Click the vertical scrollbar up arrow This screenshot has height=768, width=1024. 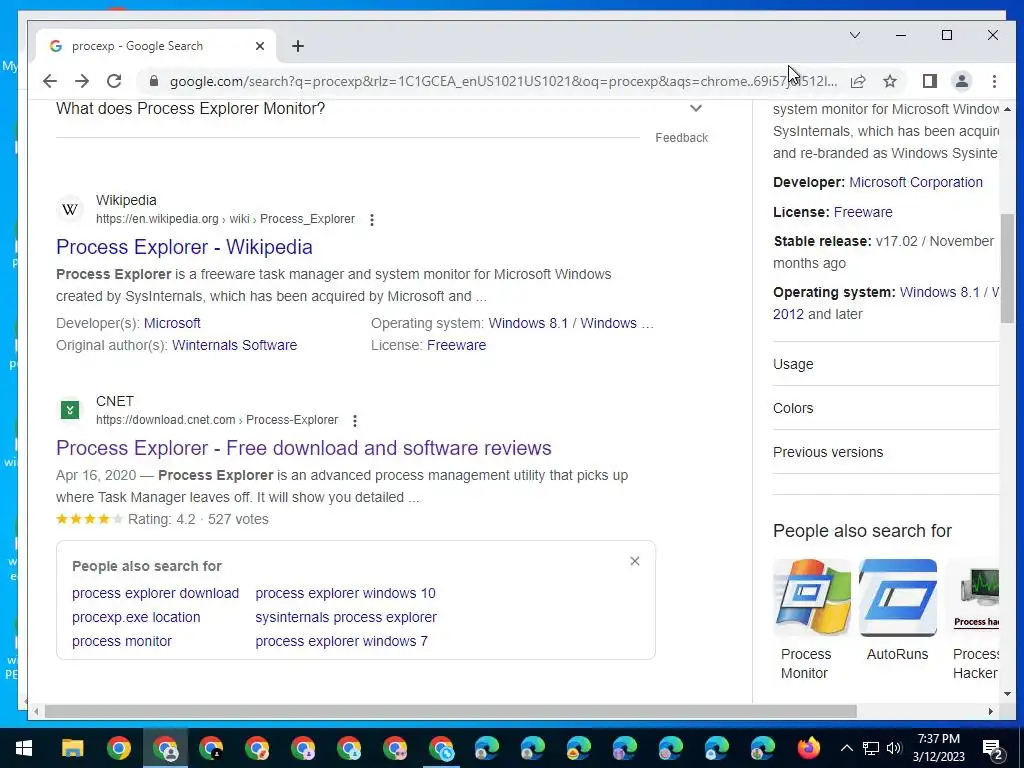1007,109
